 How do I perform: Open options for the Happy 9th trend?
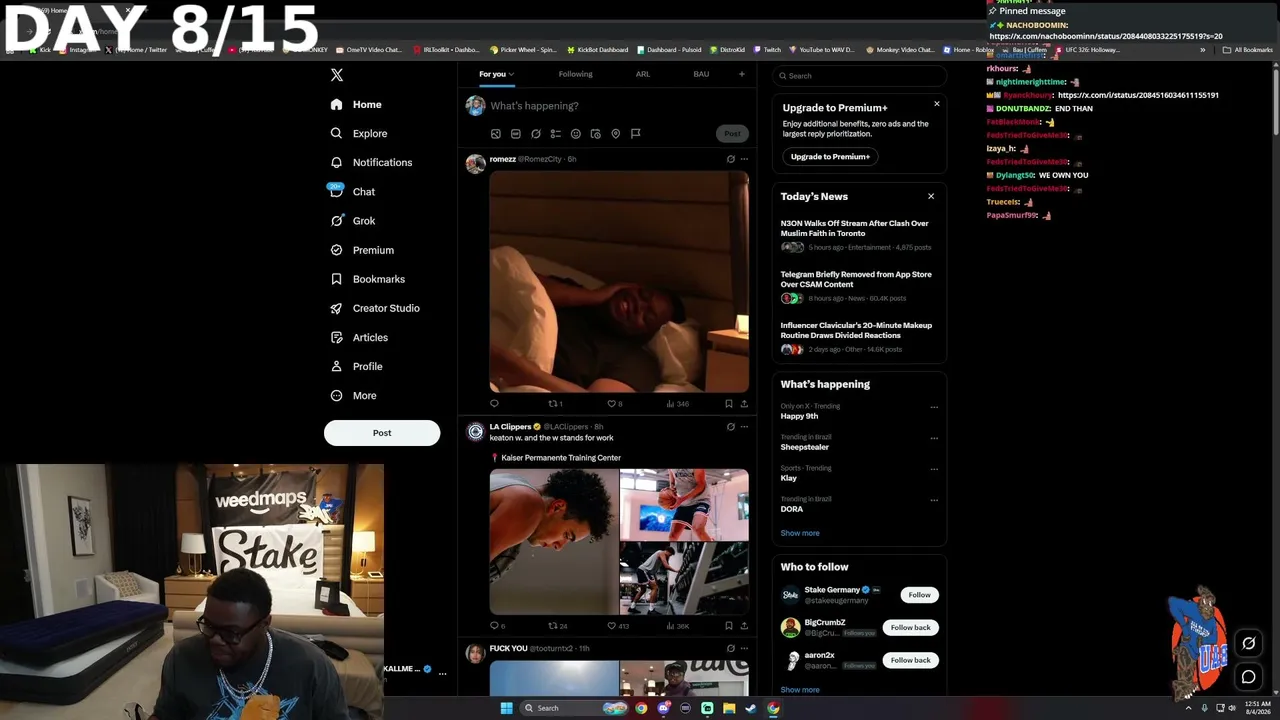coord(934,407)
